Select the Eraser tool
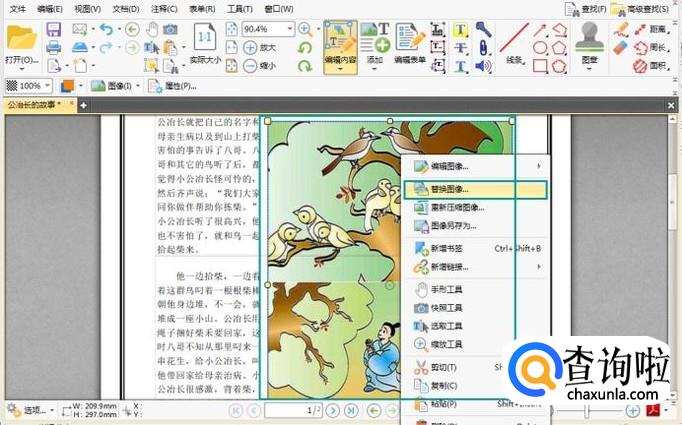682x425 pixels. click(621, 47)
